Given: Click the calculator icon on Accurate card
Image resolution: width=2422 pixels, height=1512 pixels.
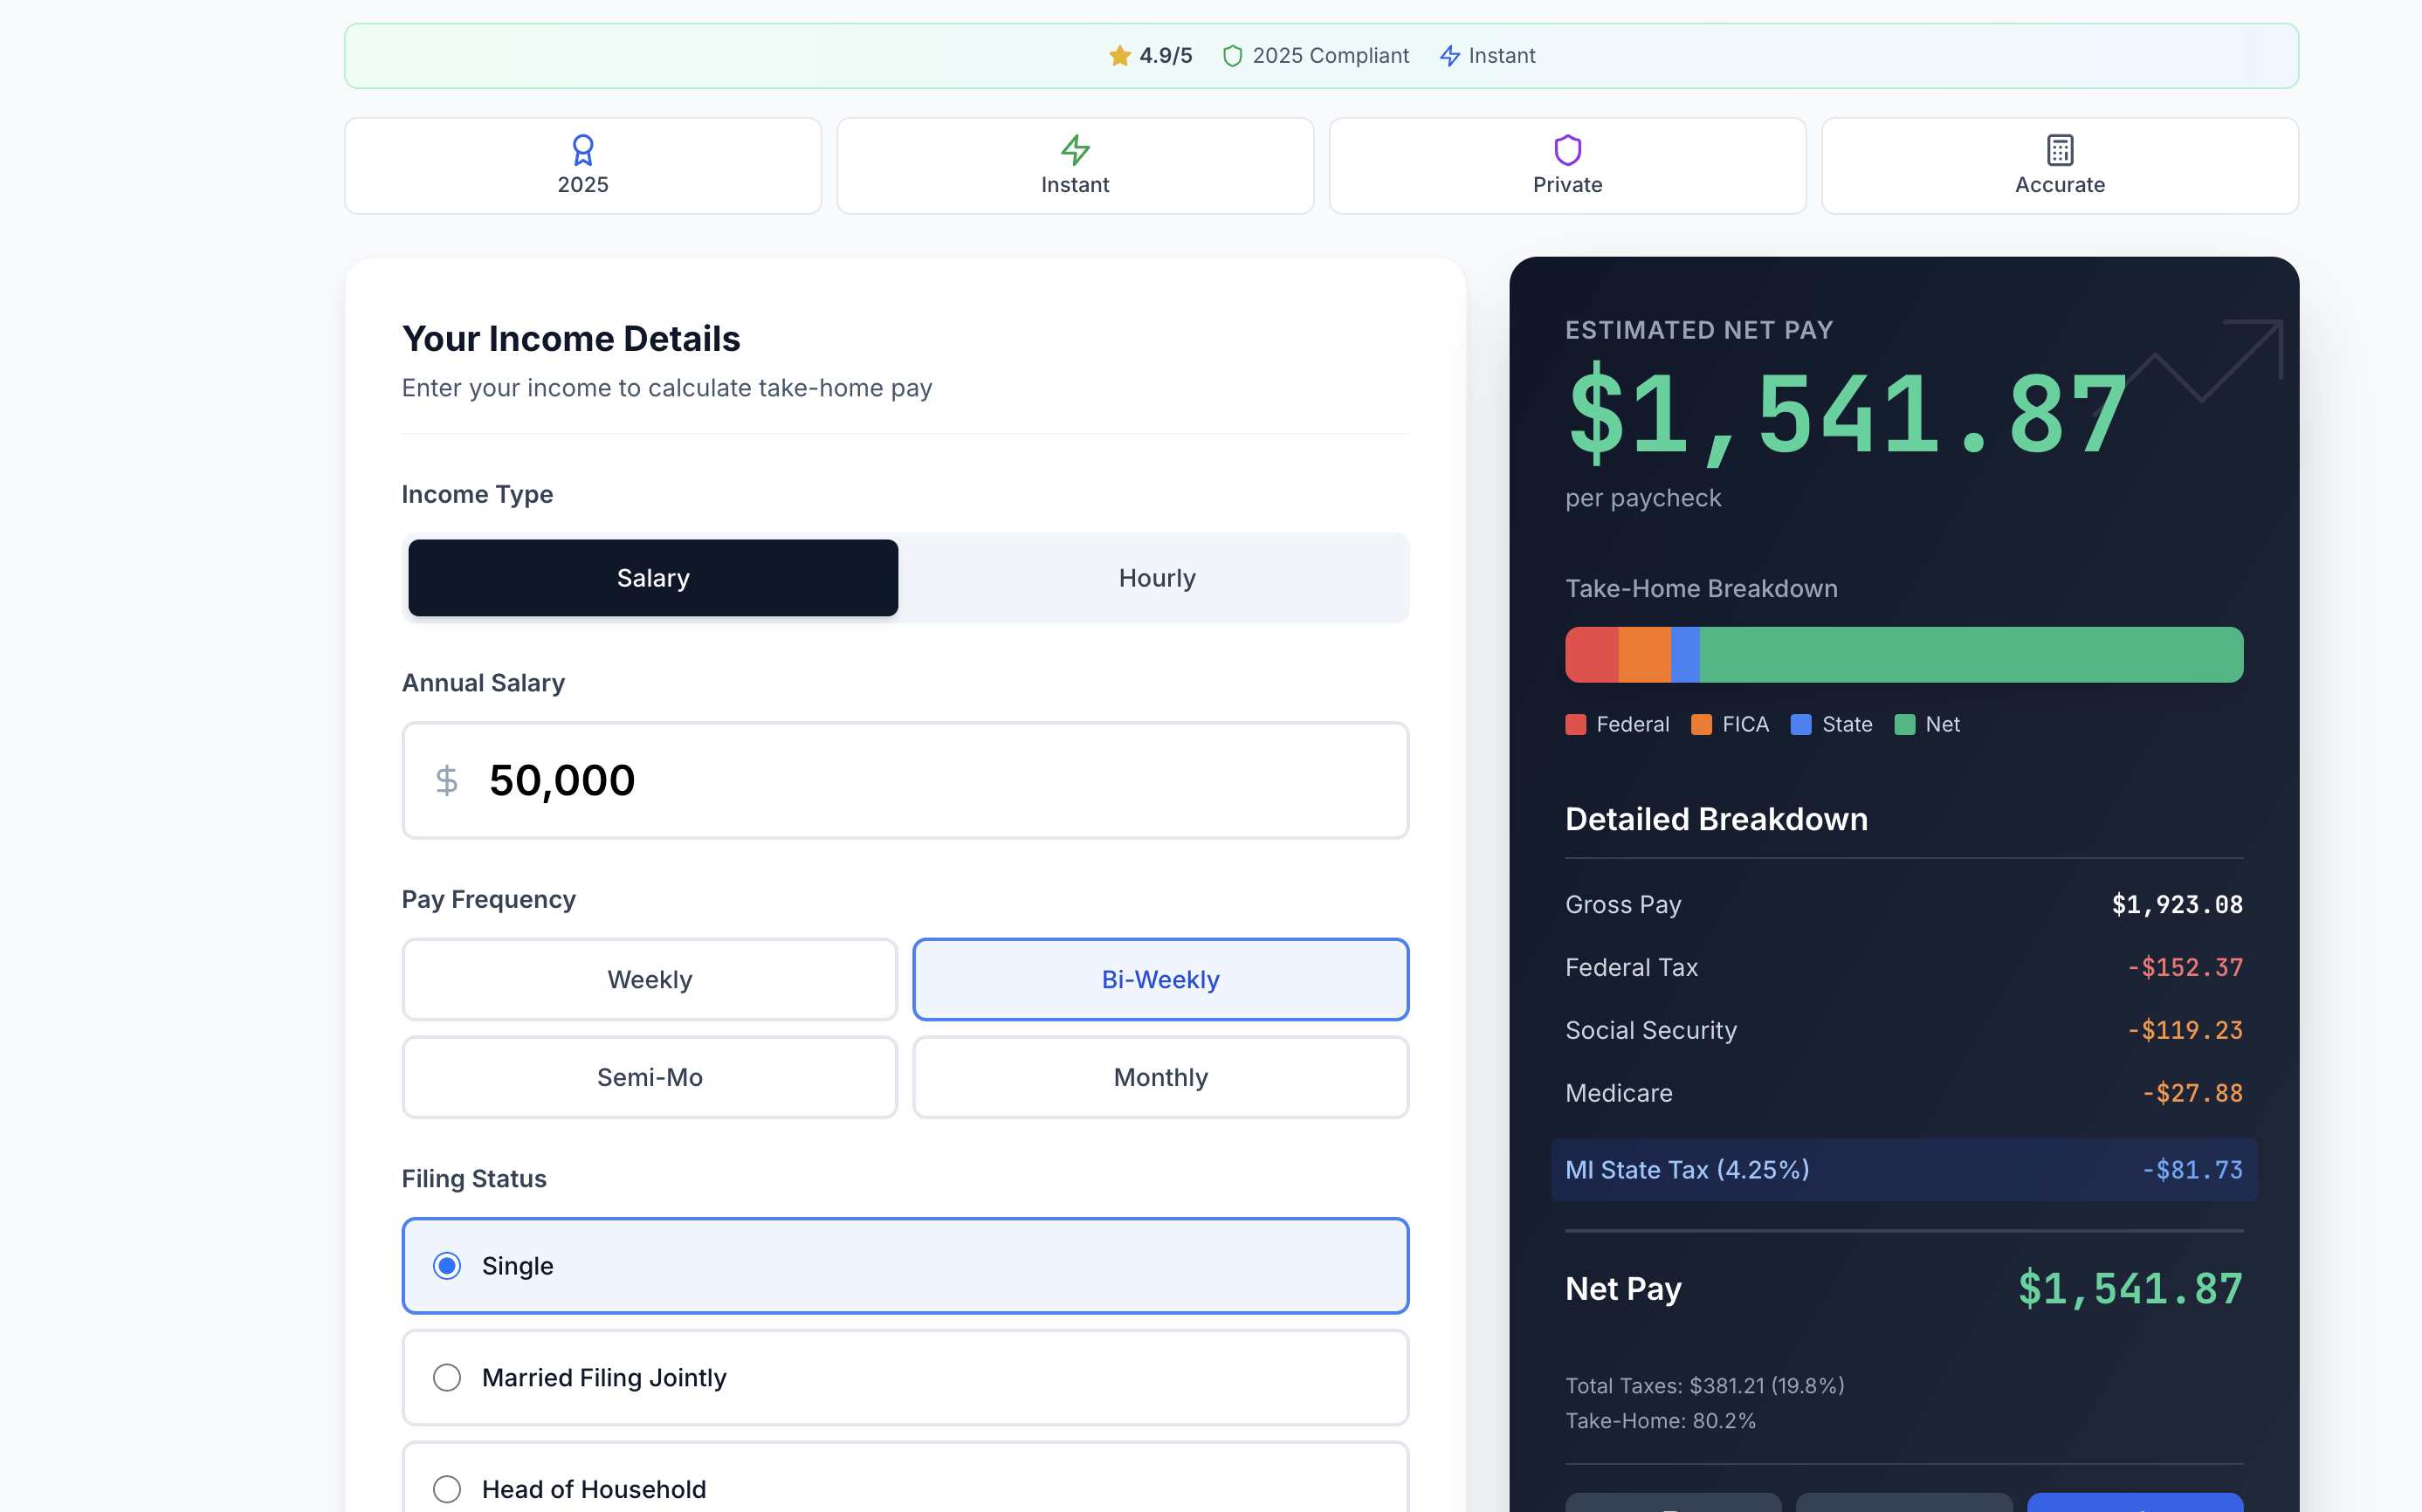Looking at the screenshot, I should point(2059,150).
